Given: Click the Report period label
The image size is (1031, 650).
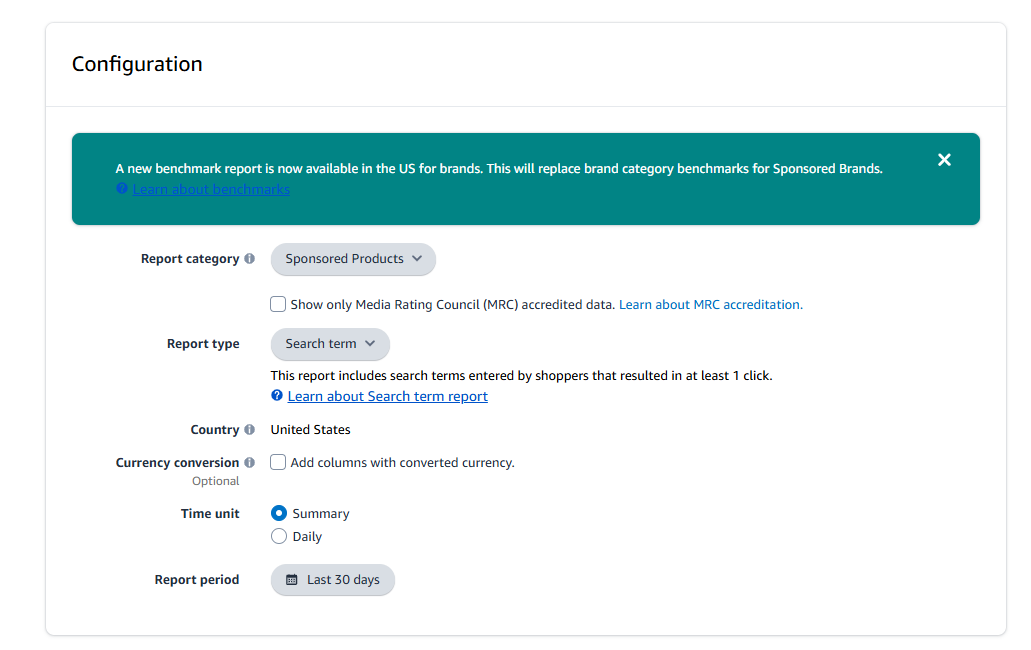Looking at the screenshot, I should pos(197,580).
